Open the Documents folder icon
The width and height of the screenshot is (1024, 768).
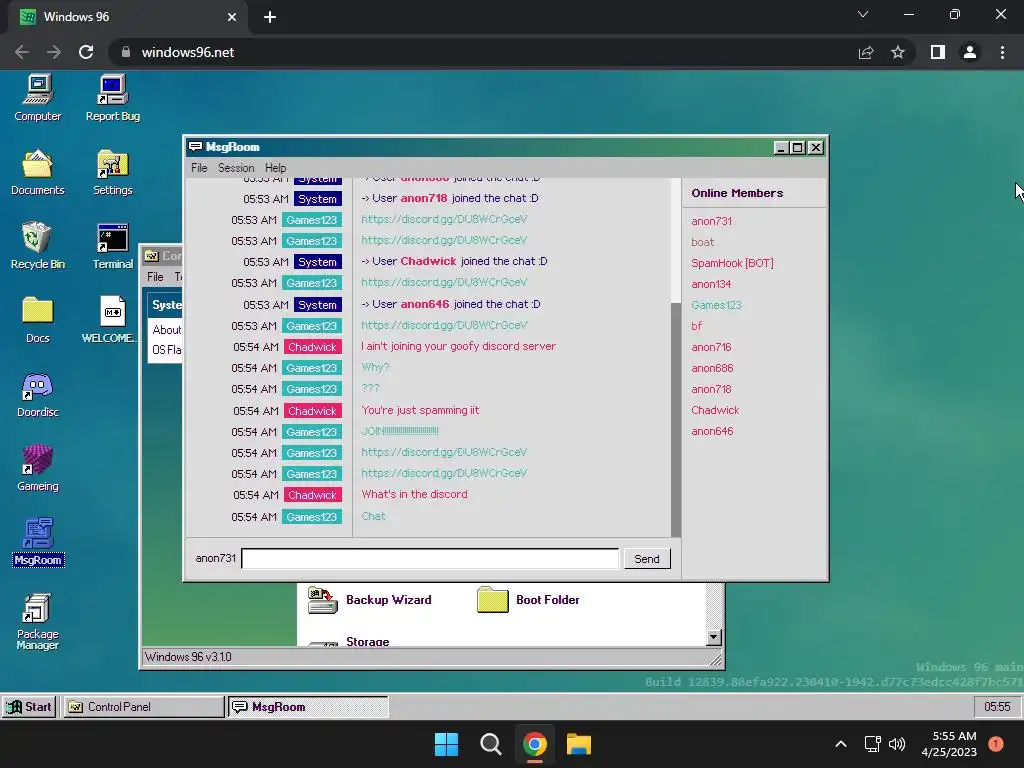[x=37, y=172]
